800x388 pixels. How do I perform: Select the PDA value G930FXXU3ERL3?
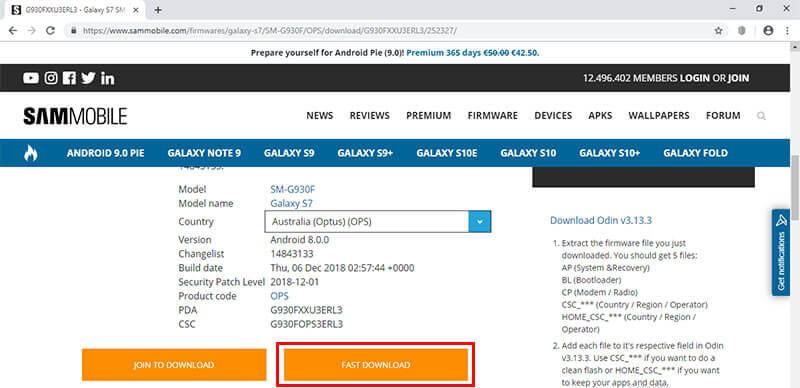pos(307,310)
